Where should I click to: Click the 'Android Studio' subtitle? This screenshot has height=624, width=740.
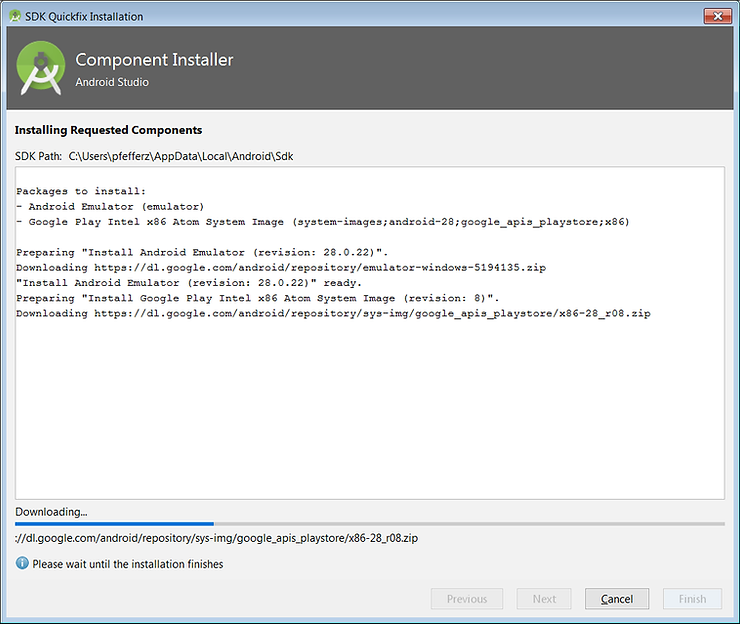pos(112,82)
